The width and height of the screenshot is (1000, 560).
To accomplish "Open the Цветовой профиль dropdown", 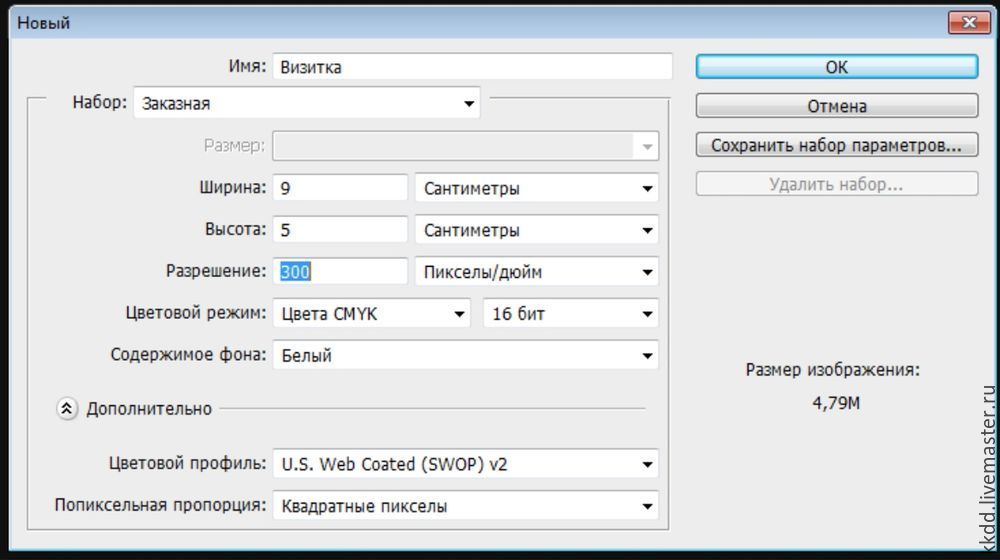I will point(466,464).
